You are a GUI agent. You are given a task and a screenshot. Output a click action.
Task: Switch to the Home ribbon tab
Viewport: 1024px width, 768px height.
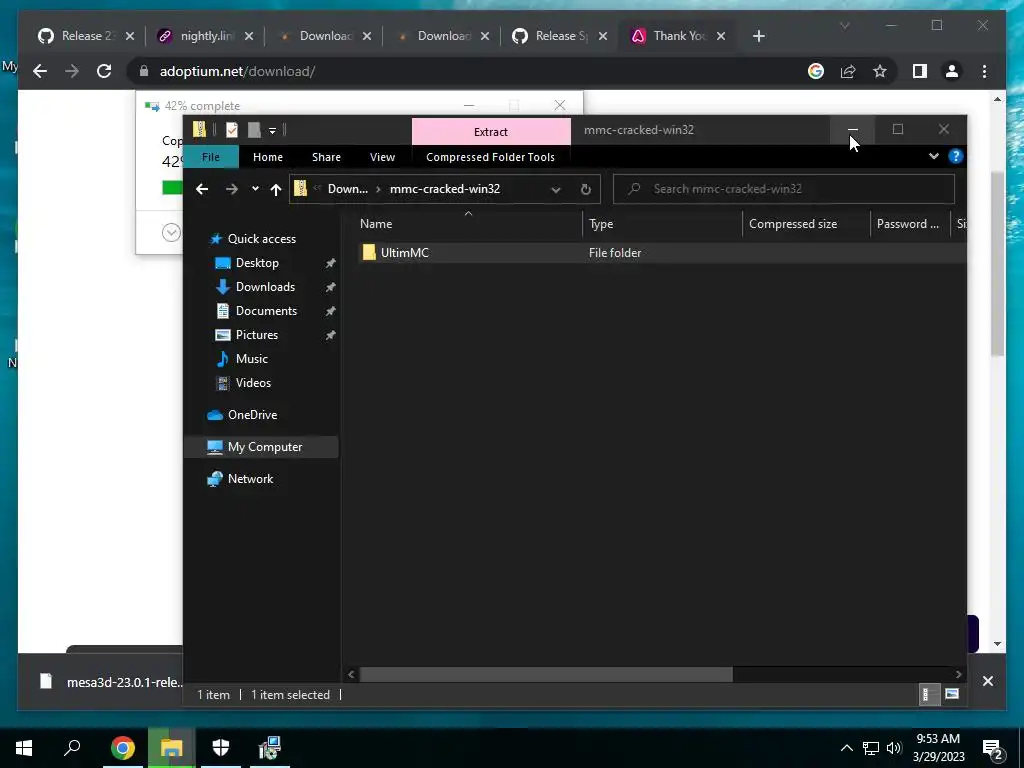[268, 157]
